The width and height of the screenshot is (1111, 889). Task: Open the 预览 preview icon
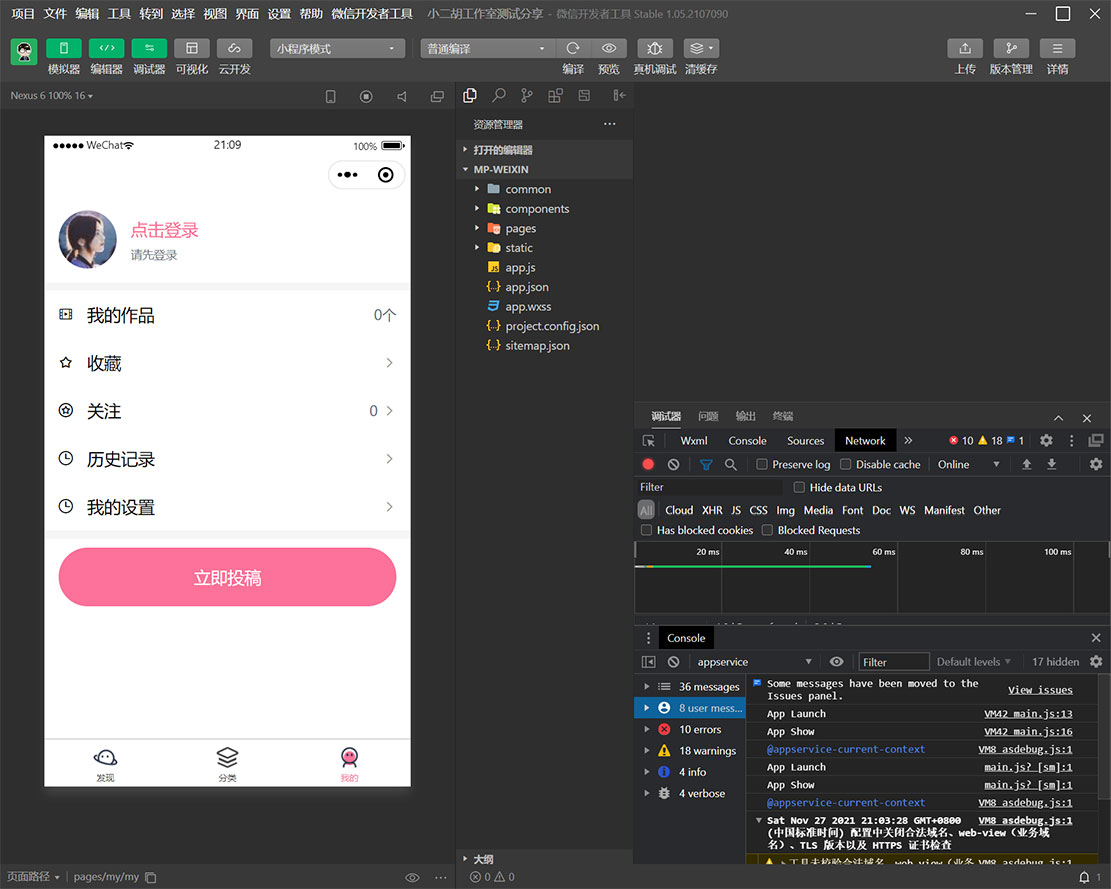tap(608, 48)
